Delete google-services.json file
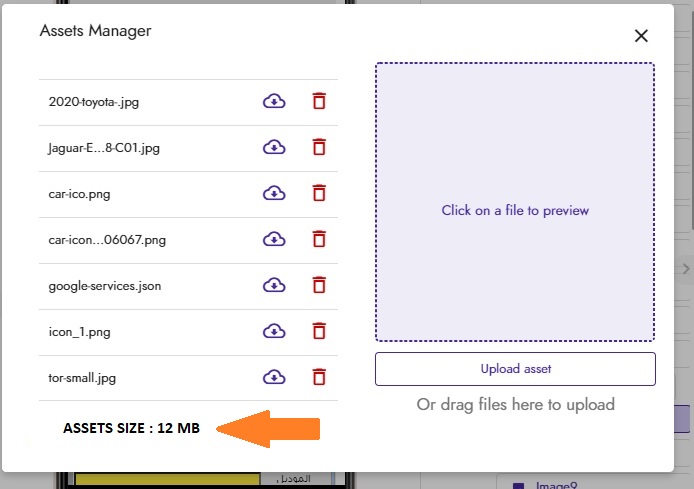694x489 pixels. tap(319, 285)
